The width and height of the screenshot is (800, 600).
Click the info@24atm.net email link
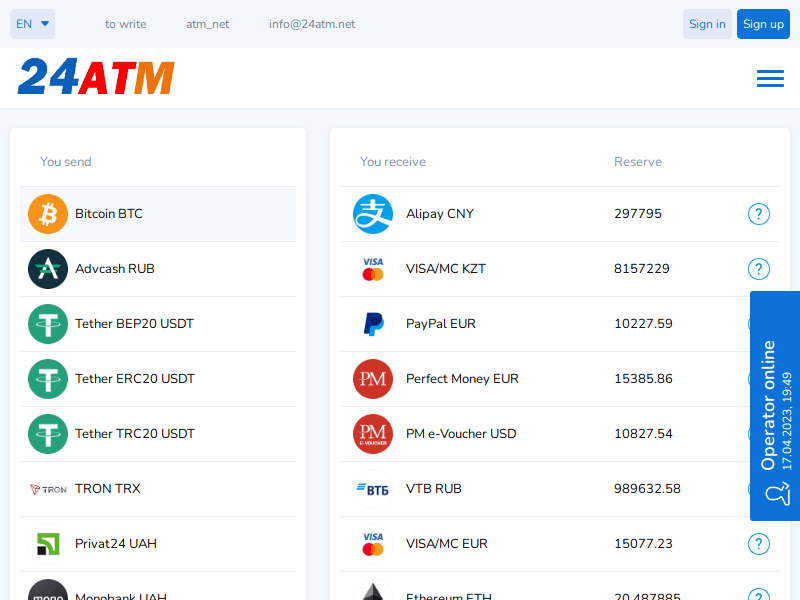pos(312,24)
